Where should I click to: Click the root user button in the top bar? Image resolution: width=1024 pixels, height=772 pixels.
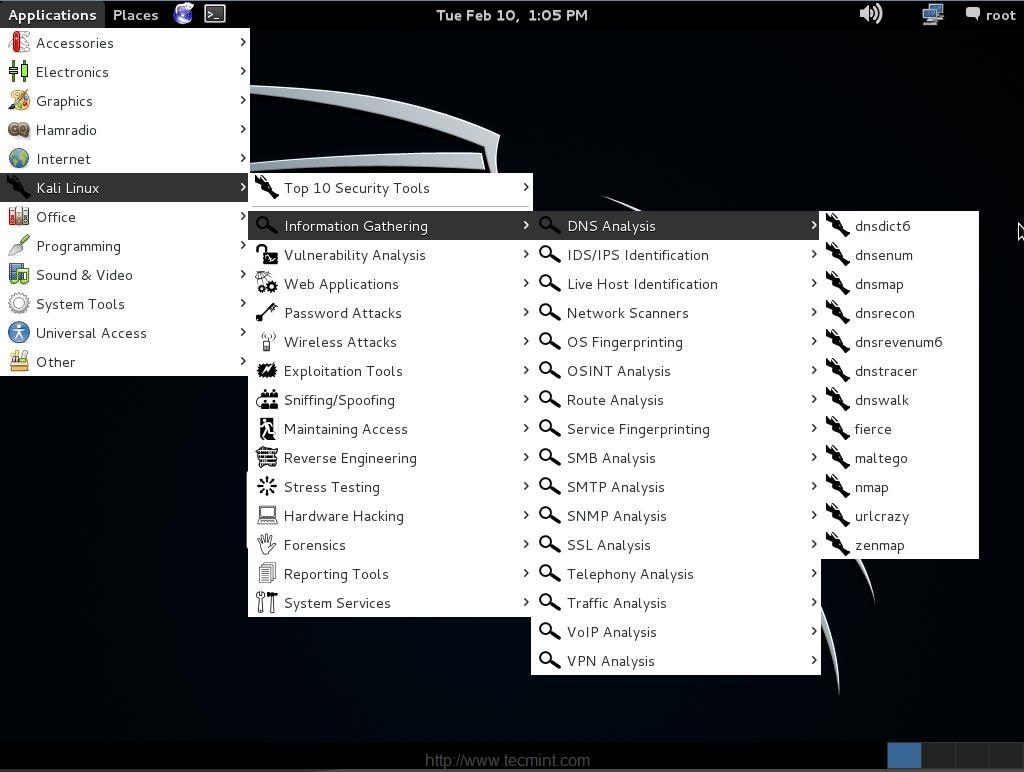[990, 14]
